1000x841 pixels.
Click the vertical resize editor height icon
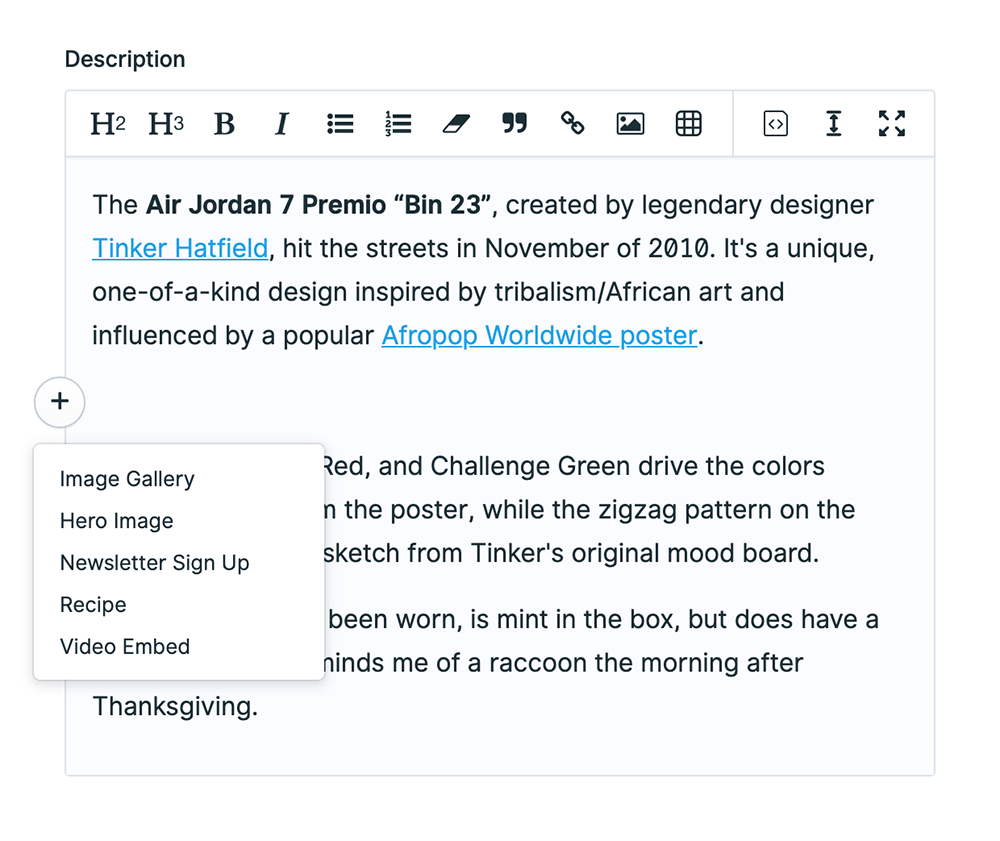834,124
